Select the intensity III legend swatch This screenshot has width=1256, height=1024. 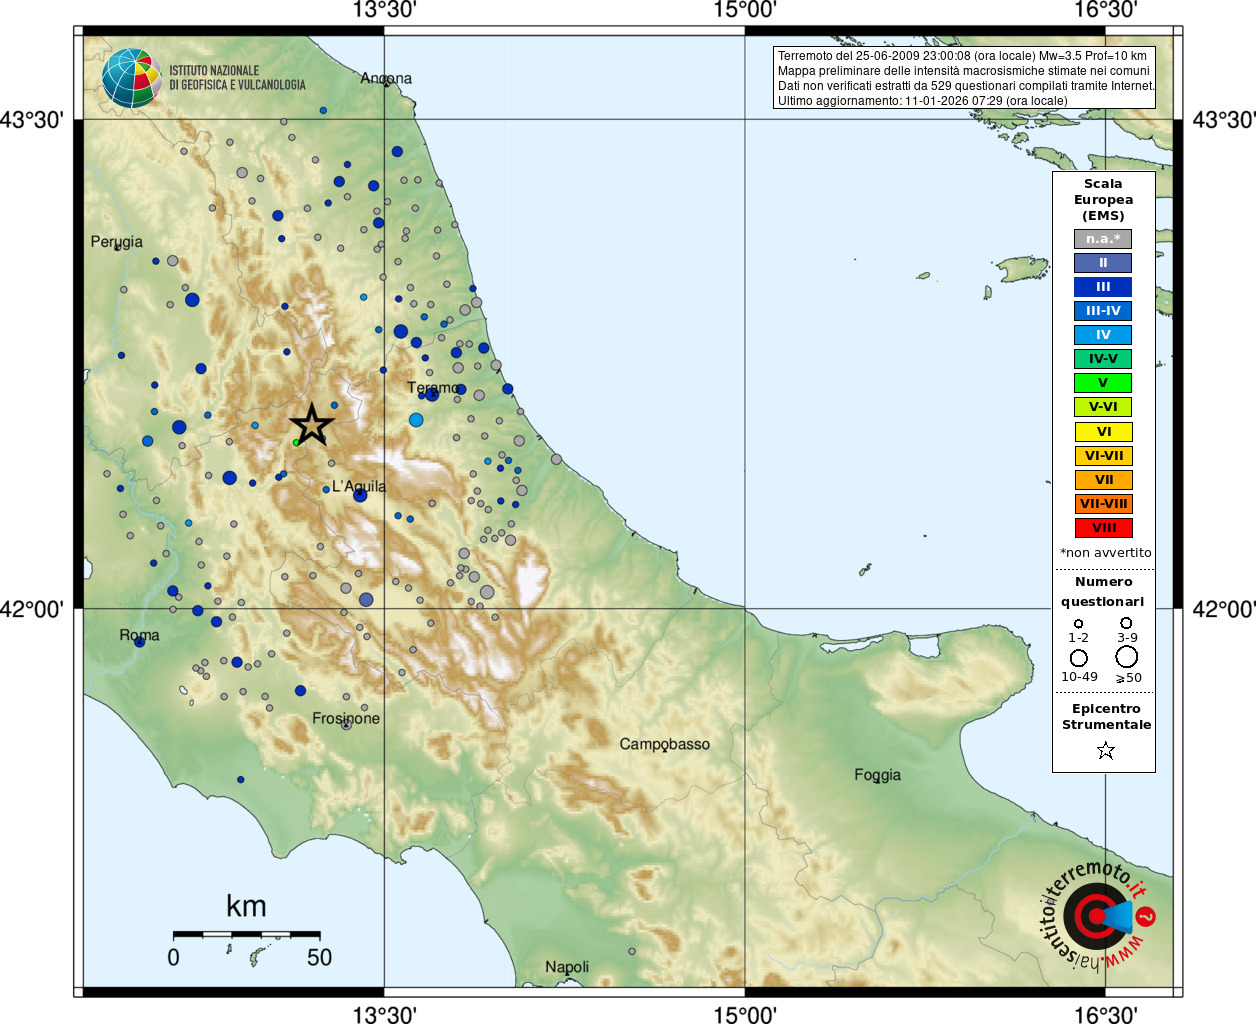[x=1103, y=287]
